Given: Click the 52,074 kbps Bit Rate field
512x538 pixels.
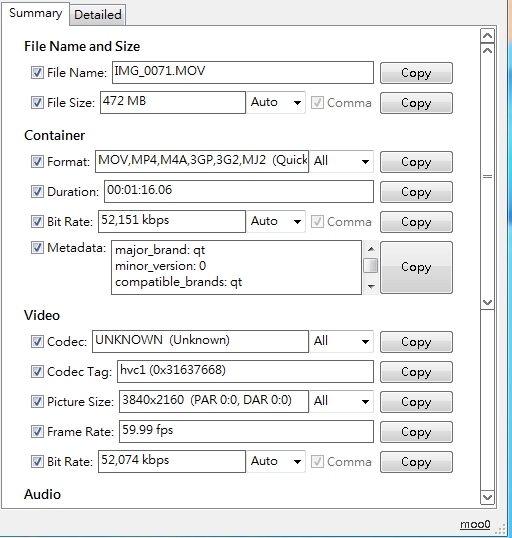Looking at the screenshot, I should 172,461.
